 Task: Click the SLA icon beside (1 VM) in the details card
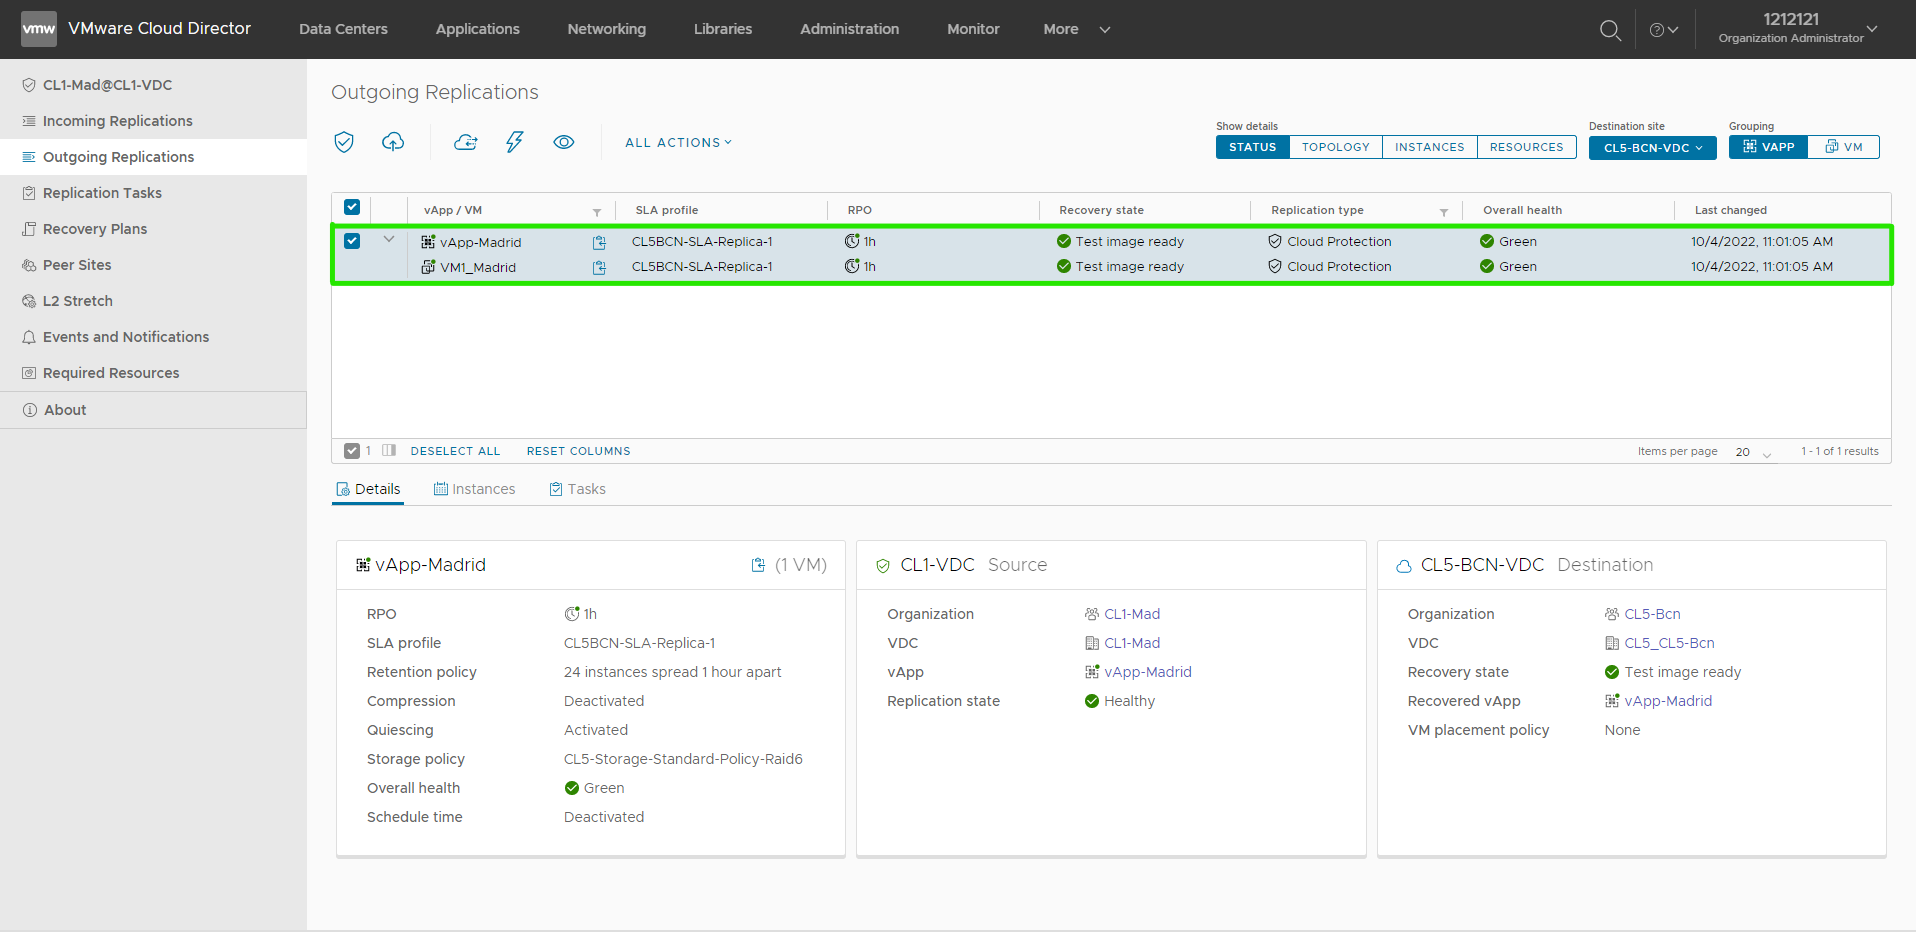tap(758, 565)
